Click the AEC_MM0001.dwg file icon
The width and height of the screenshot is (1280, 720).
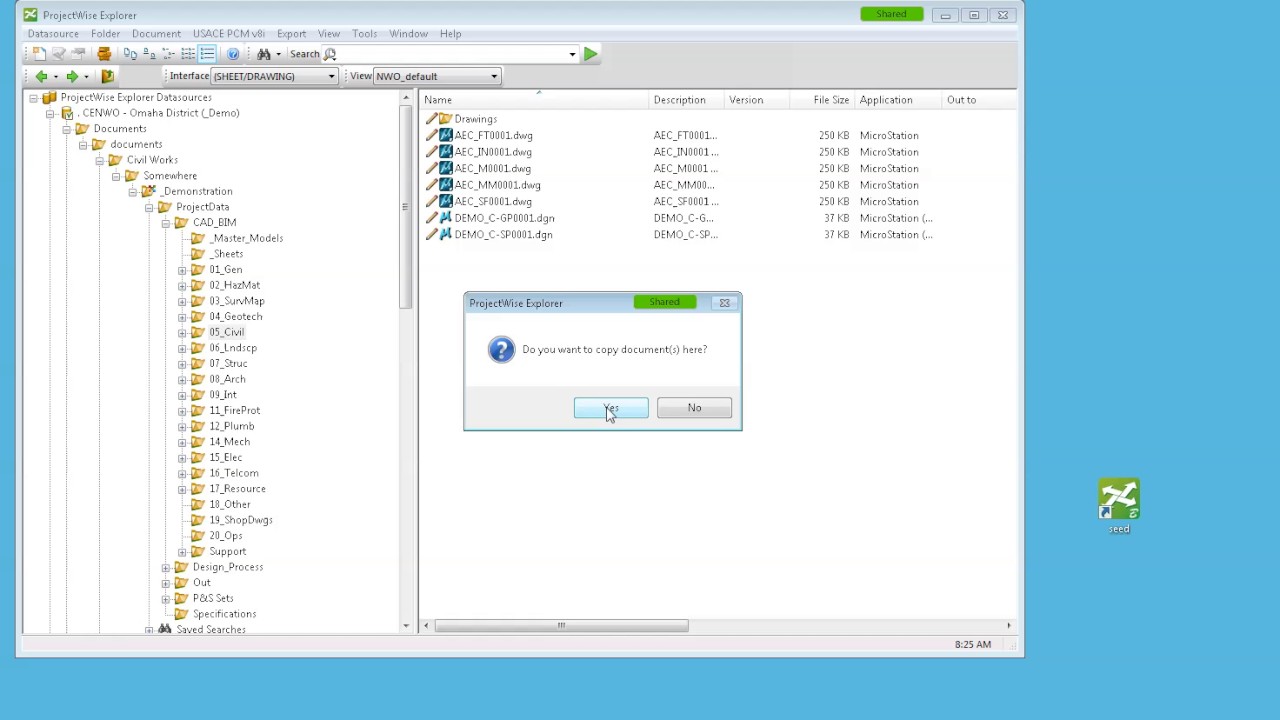445,185
